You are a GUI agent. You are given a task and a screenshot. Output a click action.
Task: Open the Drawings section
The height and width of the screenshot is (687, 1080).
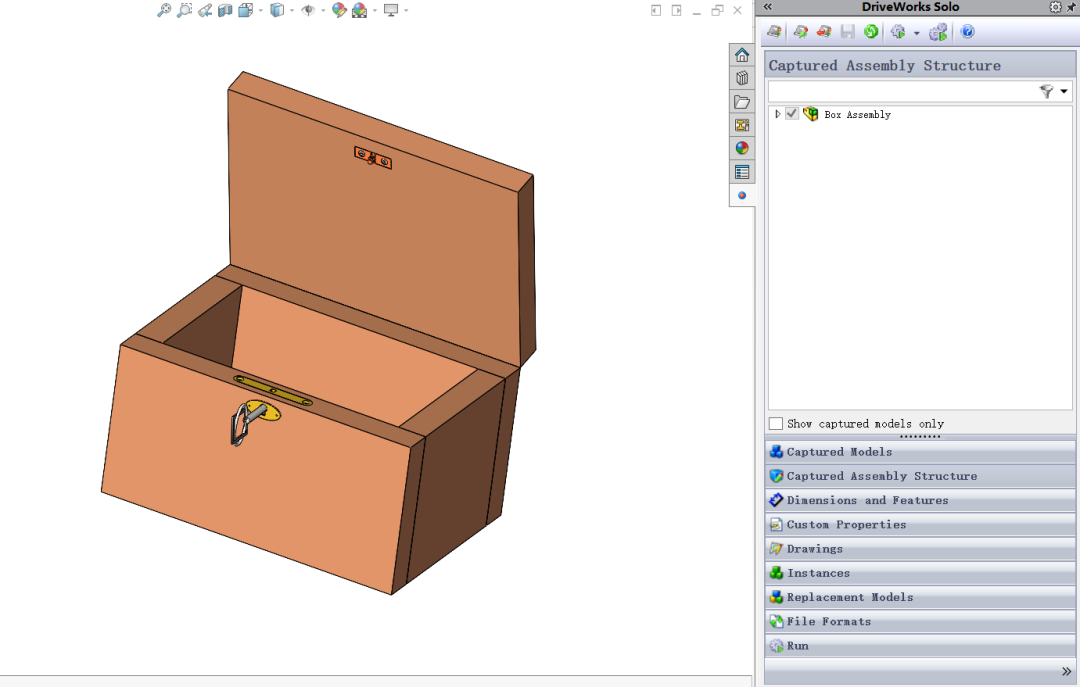click(x=920, y=548)
